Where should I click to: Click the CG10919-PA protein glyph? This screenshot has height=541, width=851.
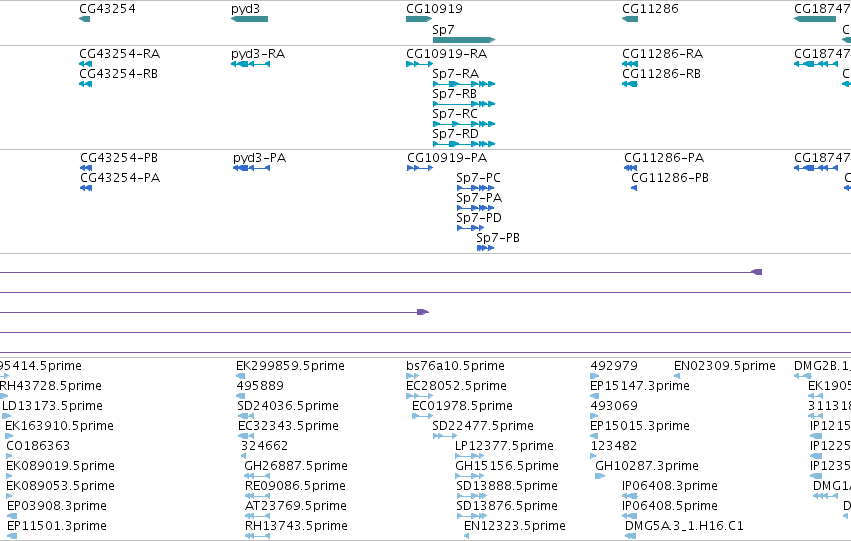[x=420, y=168]
